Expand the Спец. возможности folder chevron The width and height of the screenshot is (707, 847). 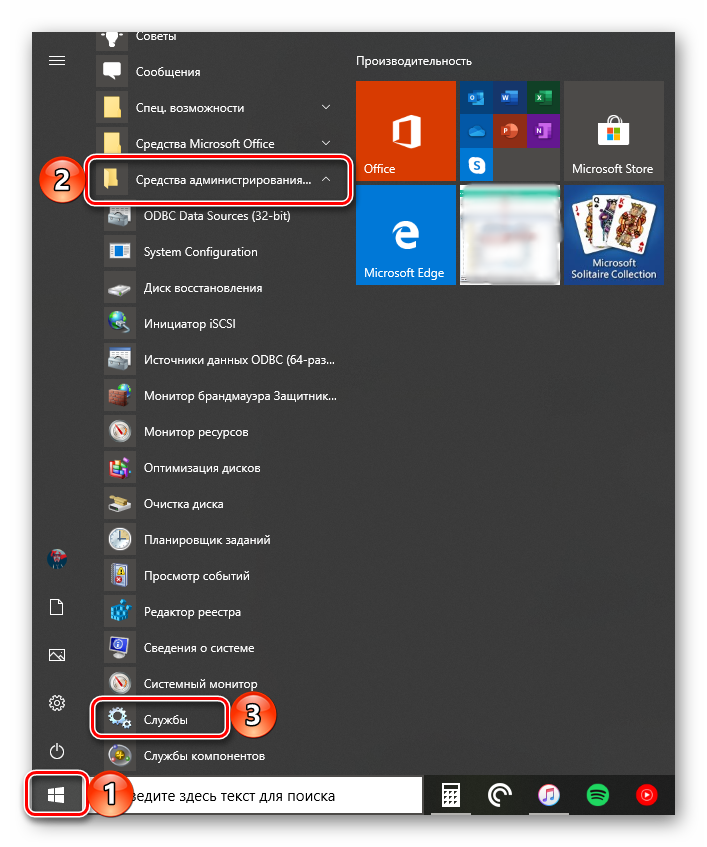pos(326,107)
